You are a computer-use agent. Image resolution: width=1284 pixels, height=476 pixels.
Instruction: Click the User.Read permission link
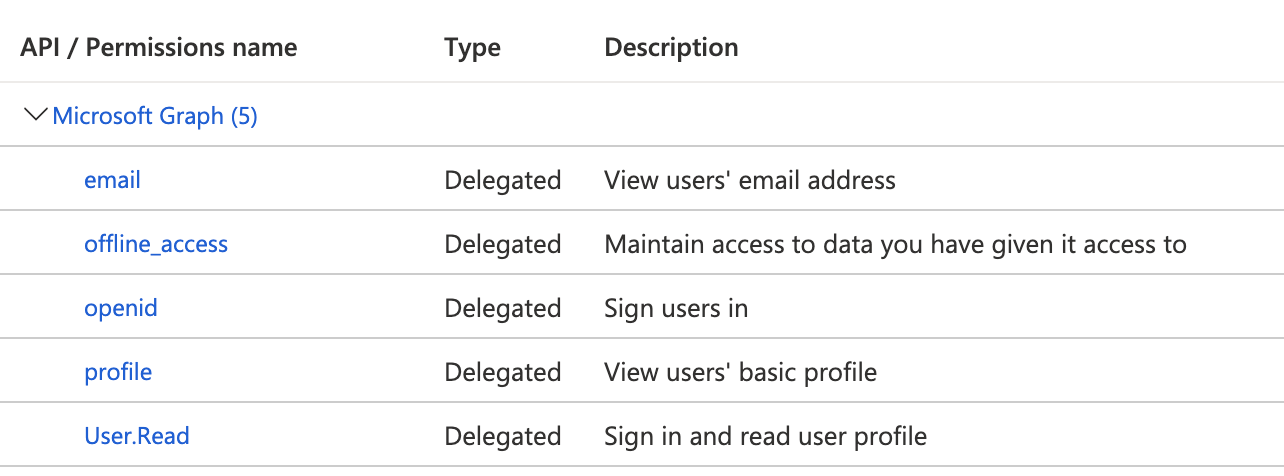point(137,436)
